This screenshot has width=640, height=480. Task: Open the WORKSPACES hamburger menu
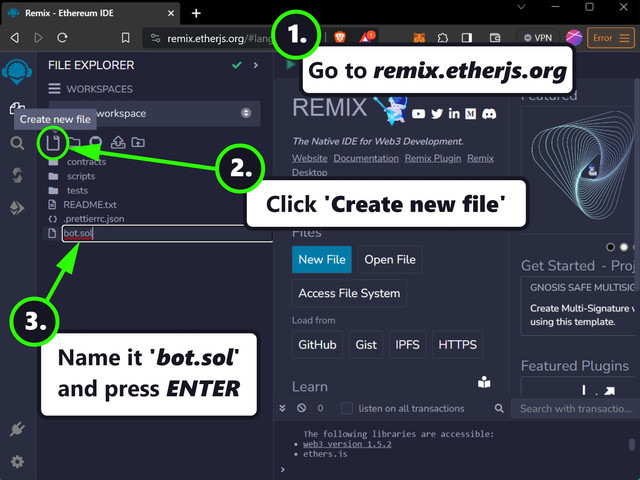pyautogui.click(x=55, y=89)
